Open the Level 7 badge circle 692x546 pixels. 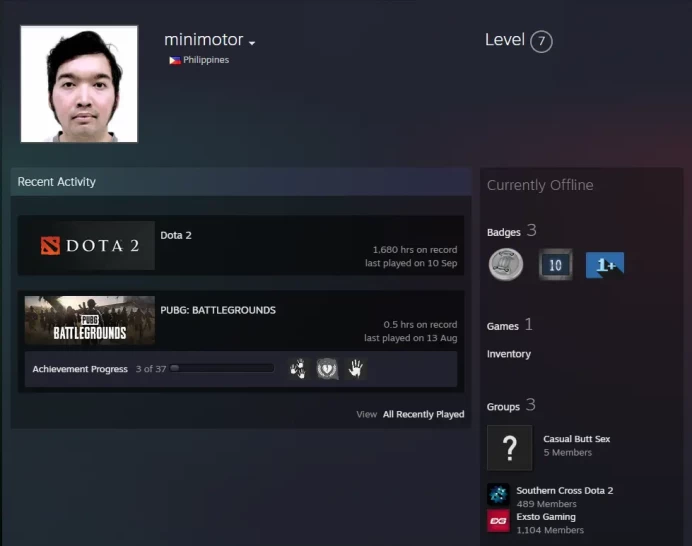coord(541,41)
